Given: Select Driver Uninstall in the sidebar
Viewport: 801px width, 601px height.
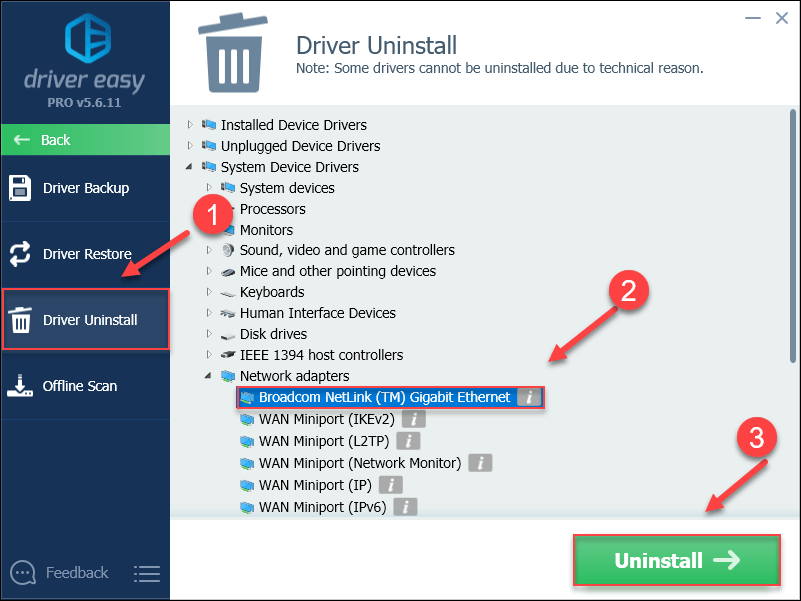Looking at the screenshot, I should pos(85,320).
